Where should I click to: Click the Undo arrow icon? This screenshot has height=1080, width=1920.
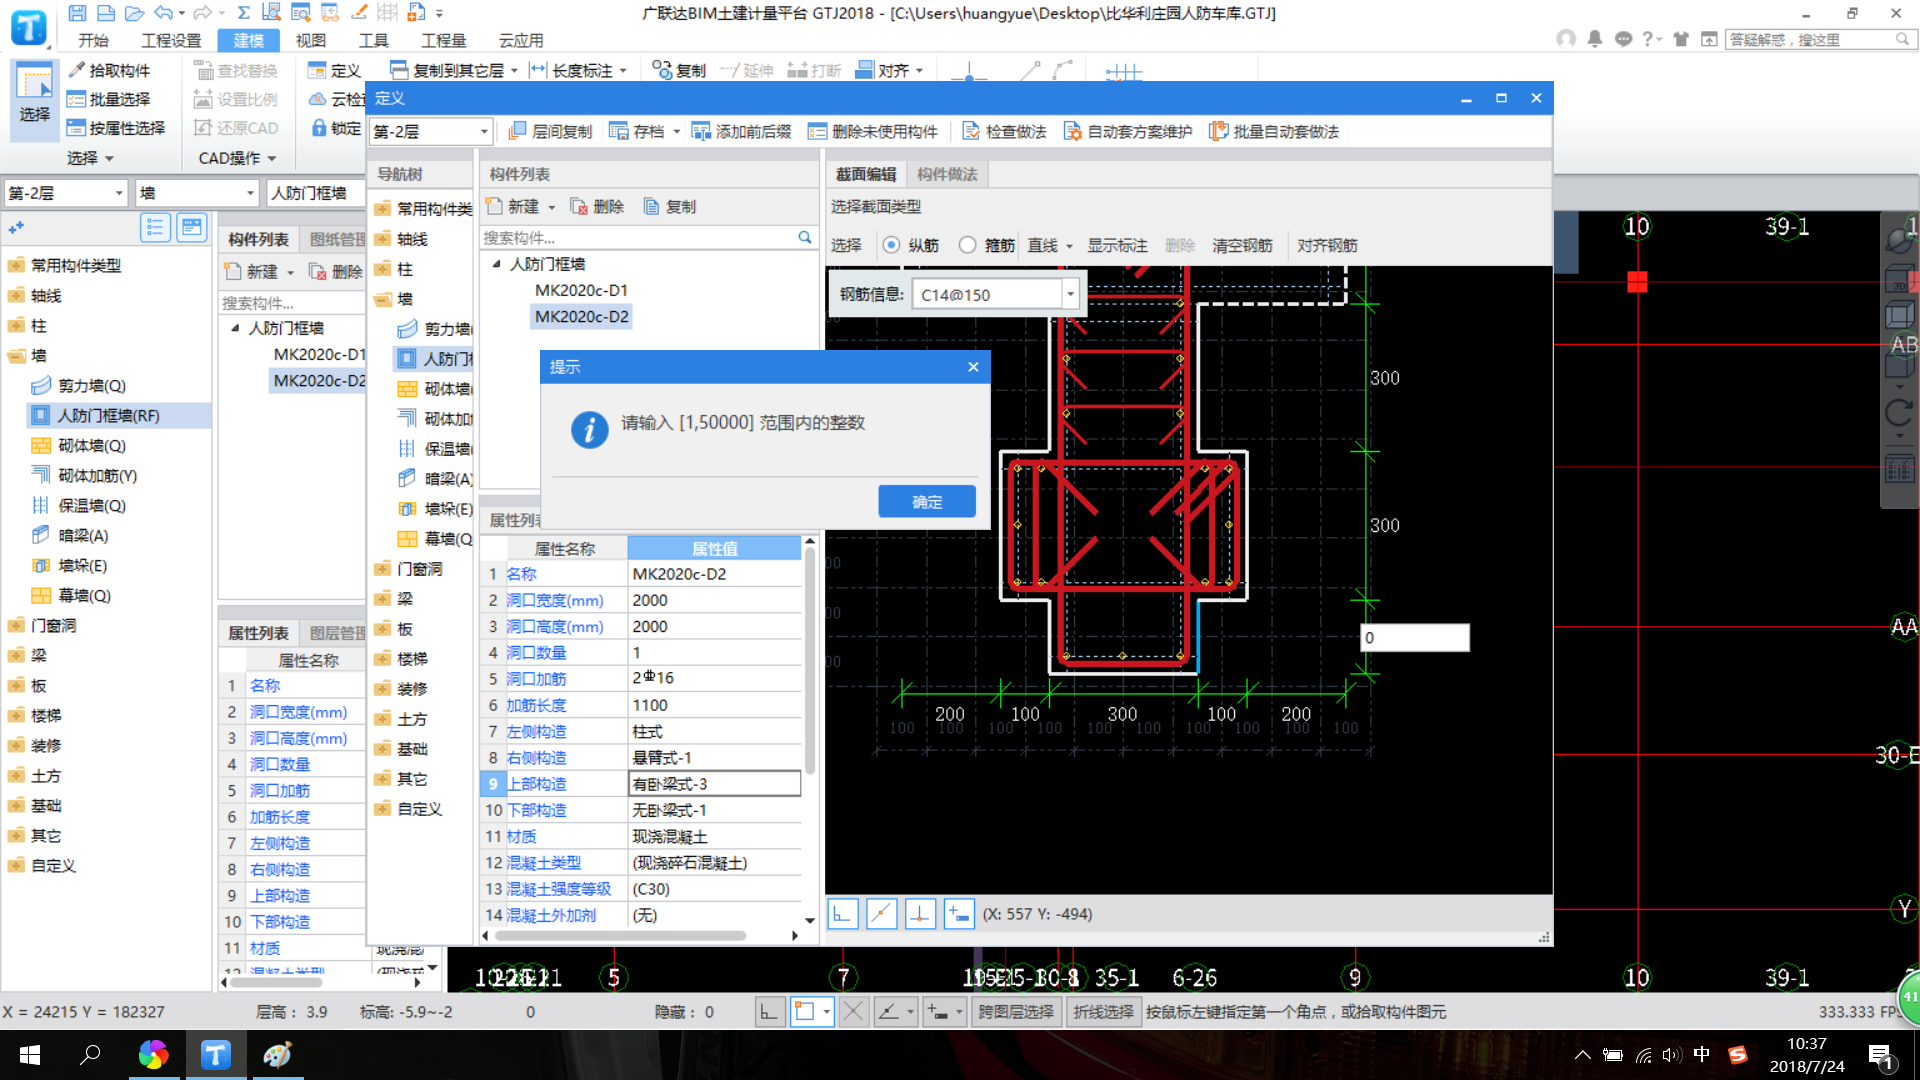(x=164, y=13)
